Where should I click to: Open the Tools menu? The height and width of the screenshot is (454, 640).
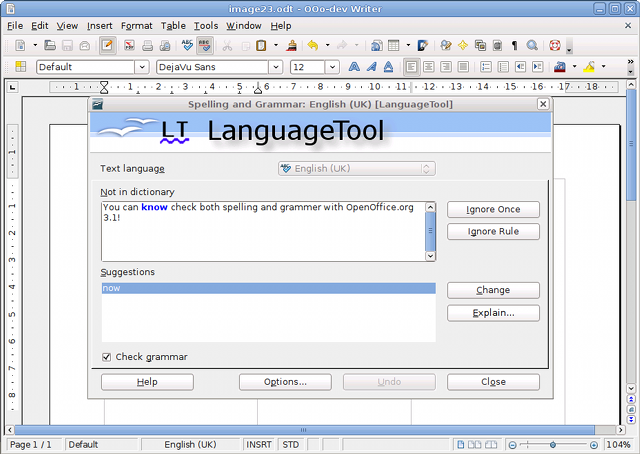[x=206, y=25]
